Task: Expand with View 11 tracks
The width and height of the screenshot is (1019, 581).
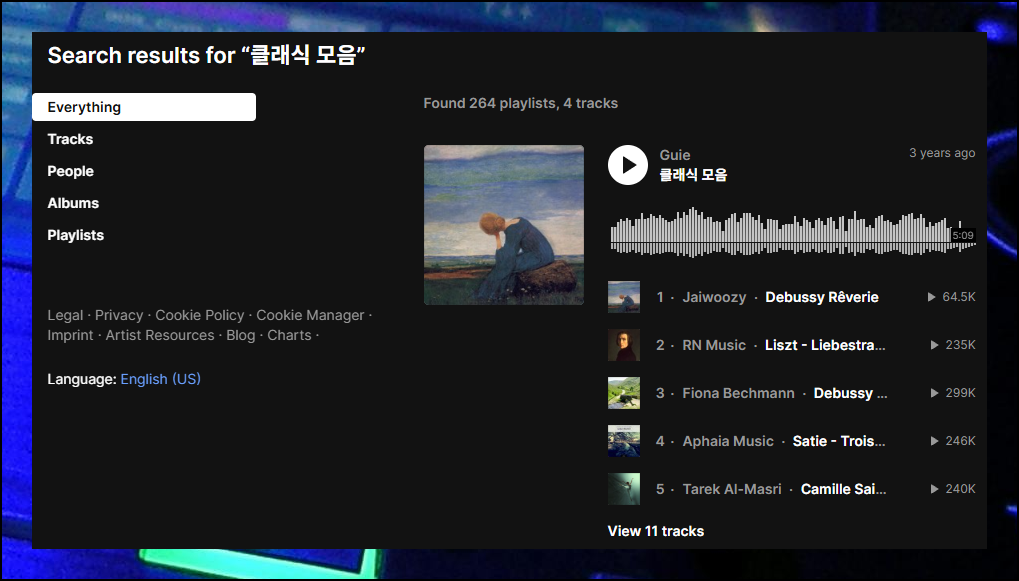Action: point(656,531)
